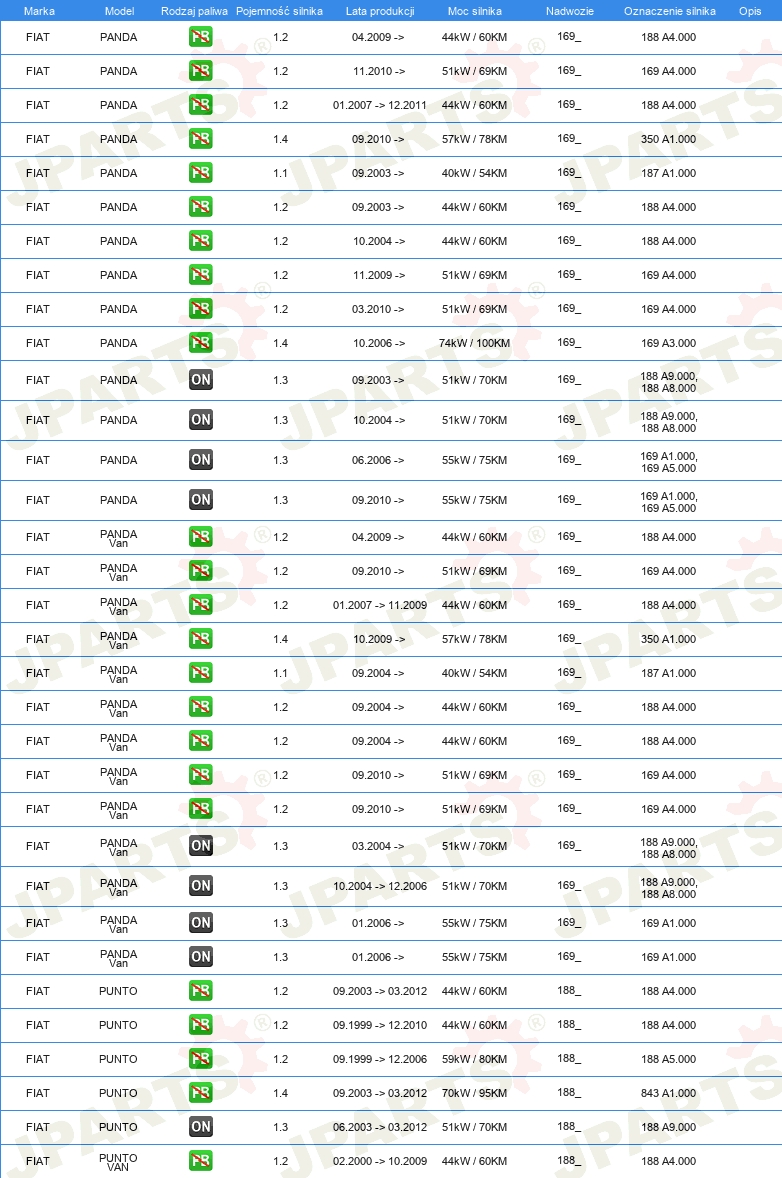Click petrol icon in PANDA 1.2 10.2004 row
Image resolution: width=782 pixels, height=1178 pixels.
[x=201, y=240]
